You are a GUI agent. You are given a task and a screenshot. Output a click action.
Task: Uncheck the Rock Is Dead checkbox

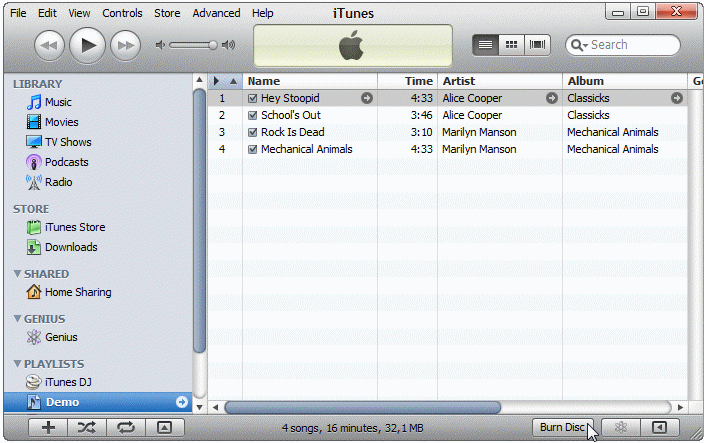[x=252, y=132]
